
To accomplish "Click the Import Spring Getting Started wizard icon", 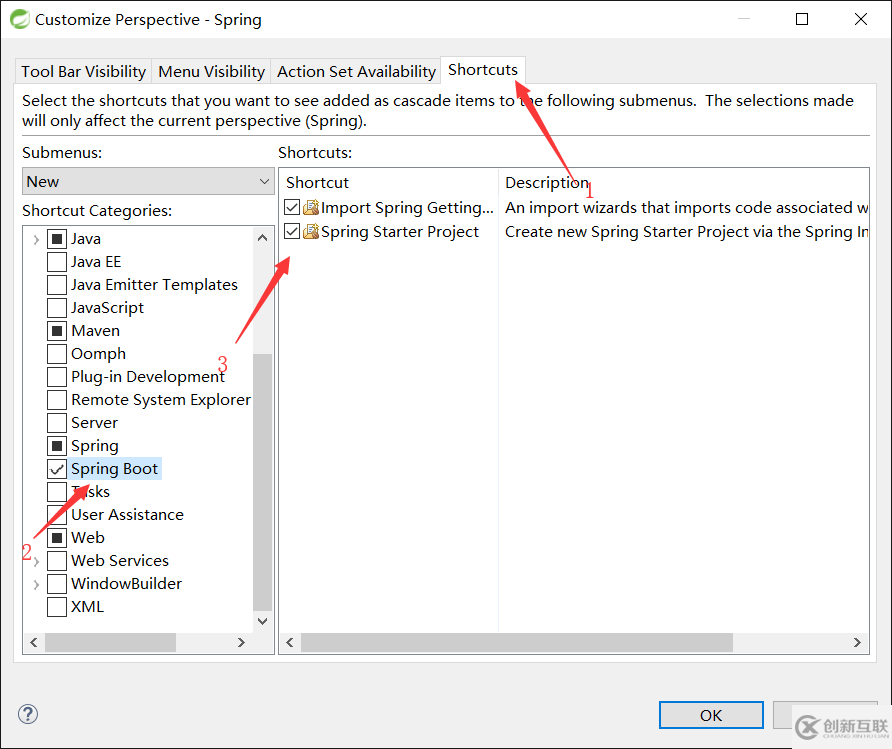I will [311, 208].
